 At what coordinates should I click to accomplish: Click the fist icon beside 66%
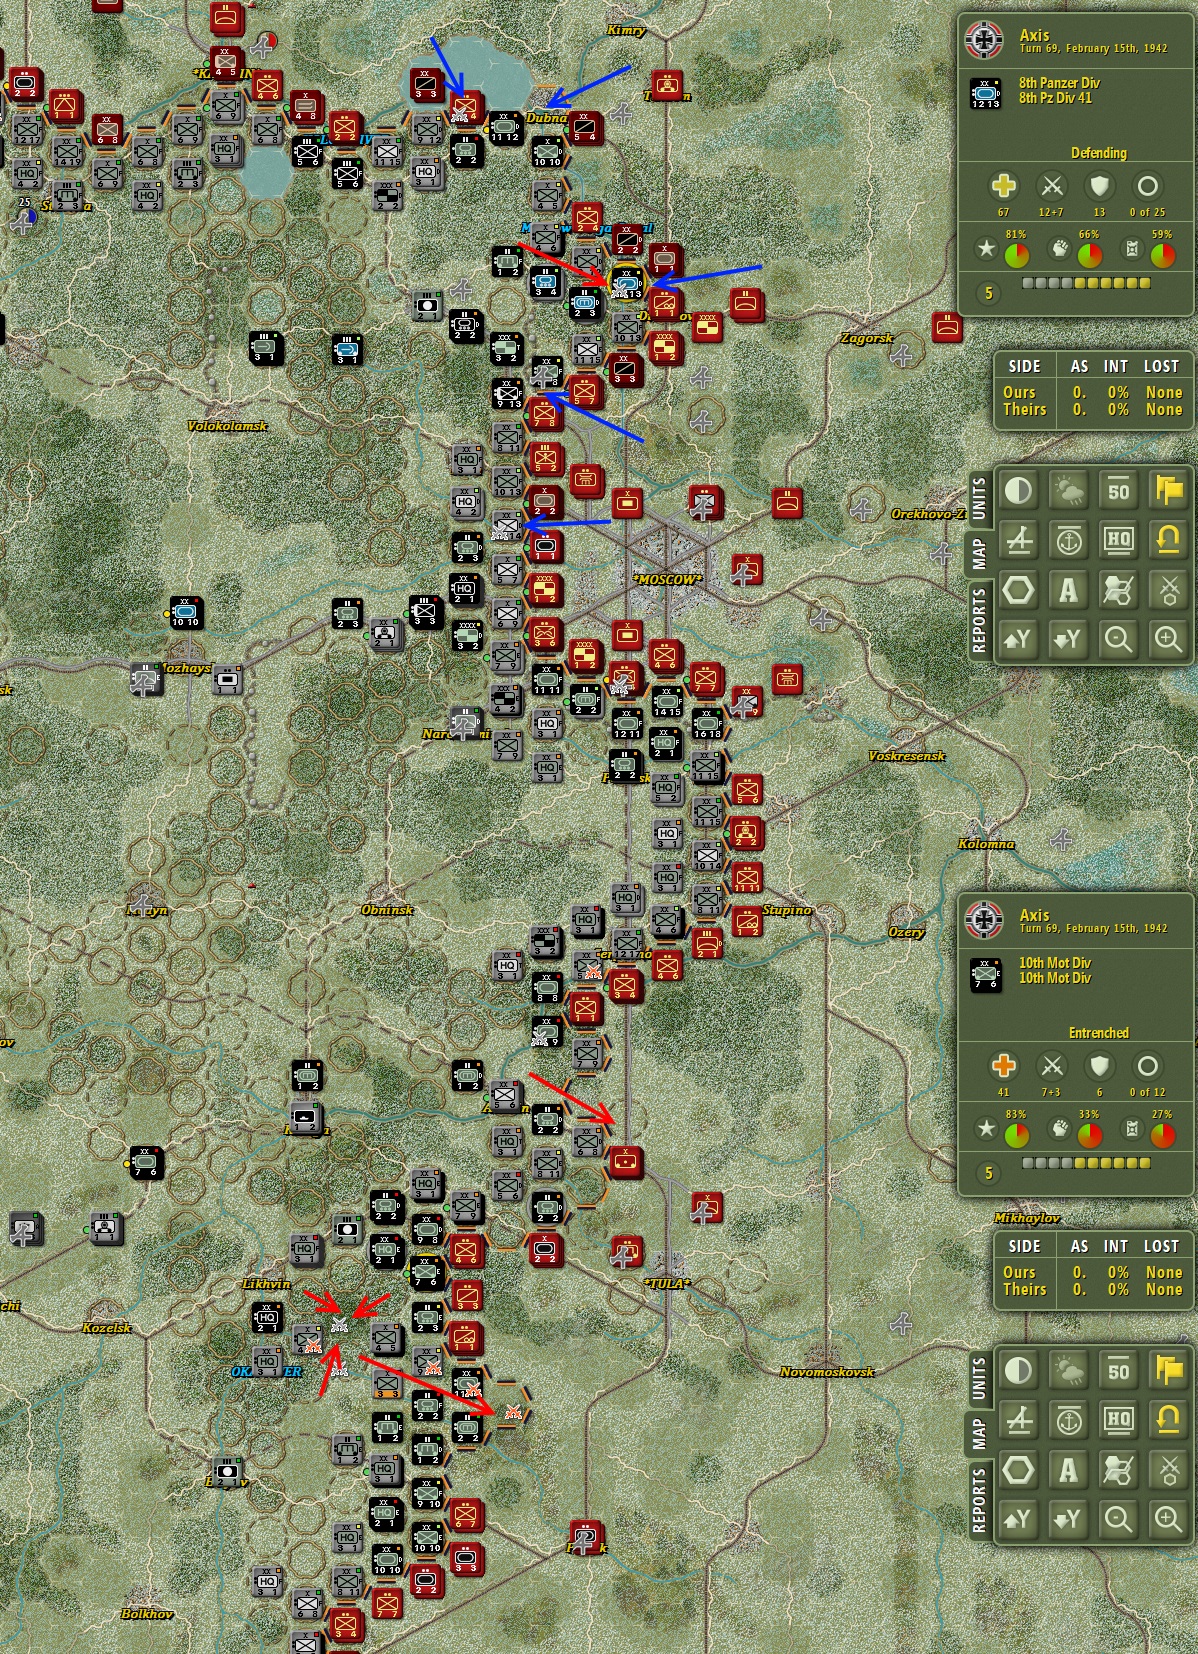[1059, 248]
